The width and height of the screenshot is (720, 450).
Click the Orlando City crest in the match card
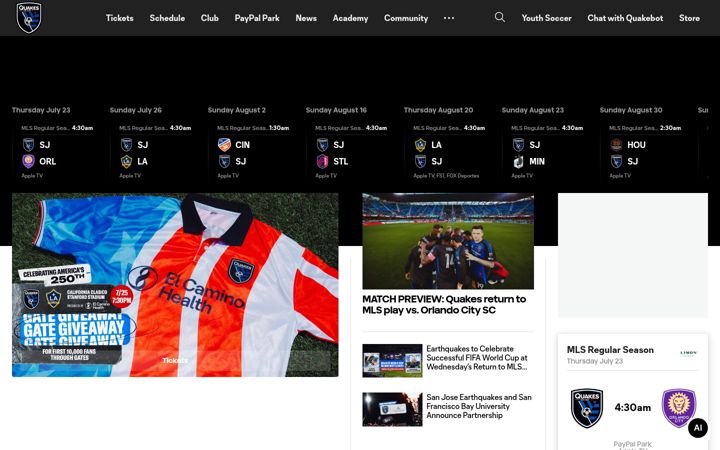pos(679,408)
